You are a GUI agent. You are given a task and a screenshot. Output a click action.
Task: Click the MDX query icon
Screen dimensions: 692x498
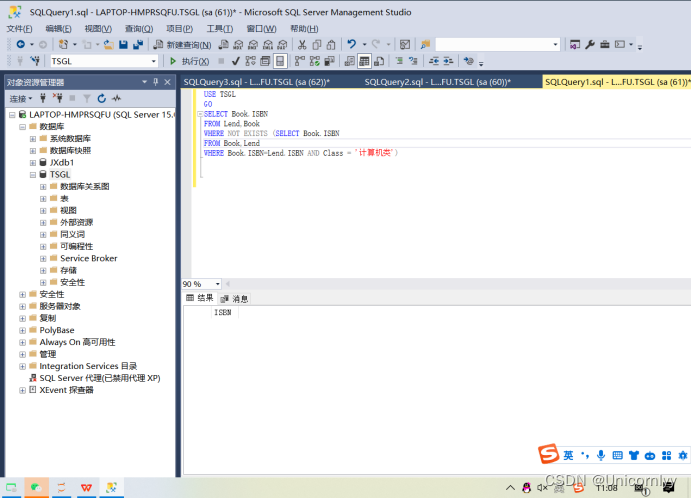pyautogui.click(x=238, y=44)
